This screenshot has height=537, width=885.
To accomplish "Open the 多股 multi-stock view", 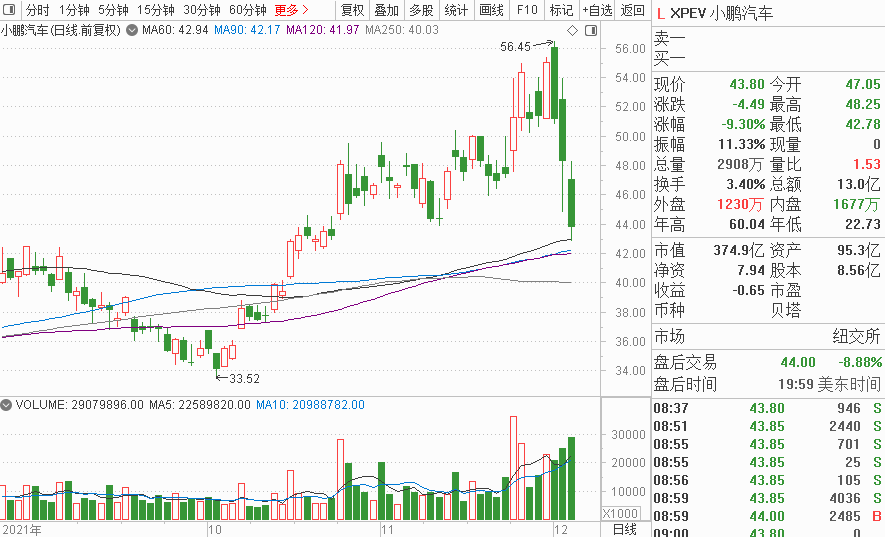I will point(421,10).
